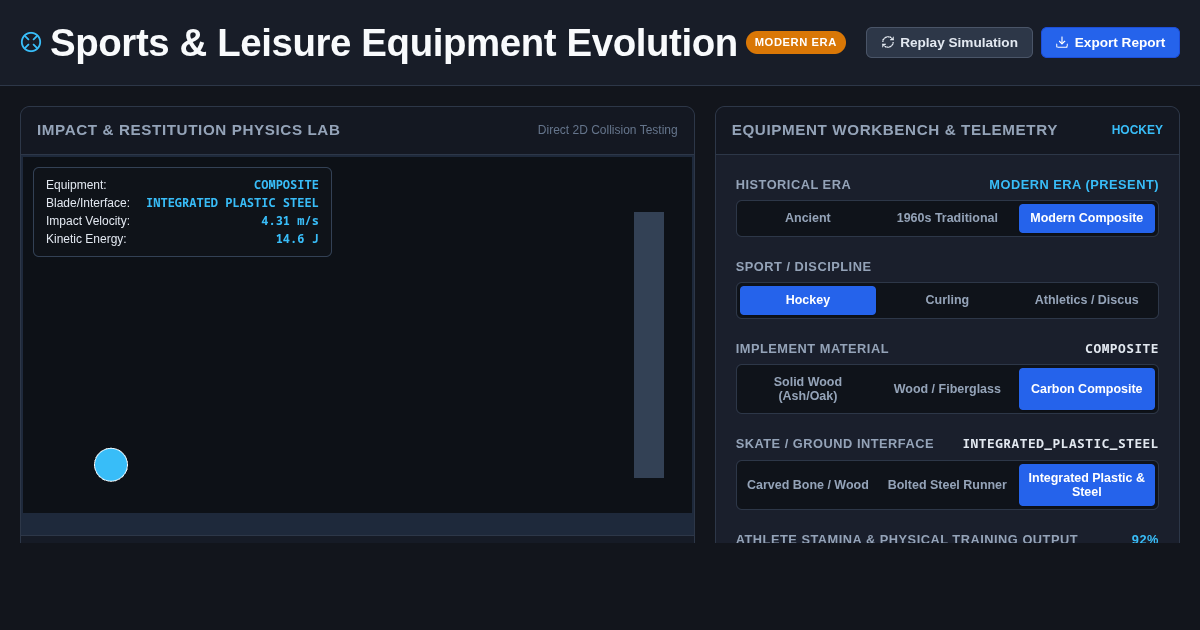Click the Implement Material COMPOSITE value
1200x630 pixels.
[1122, 349]
